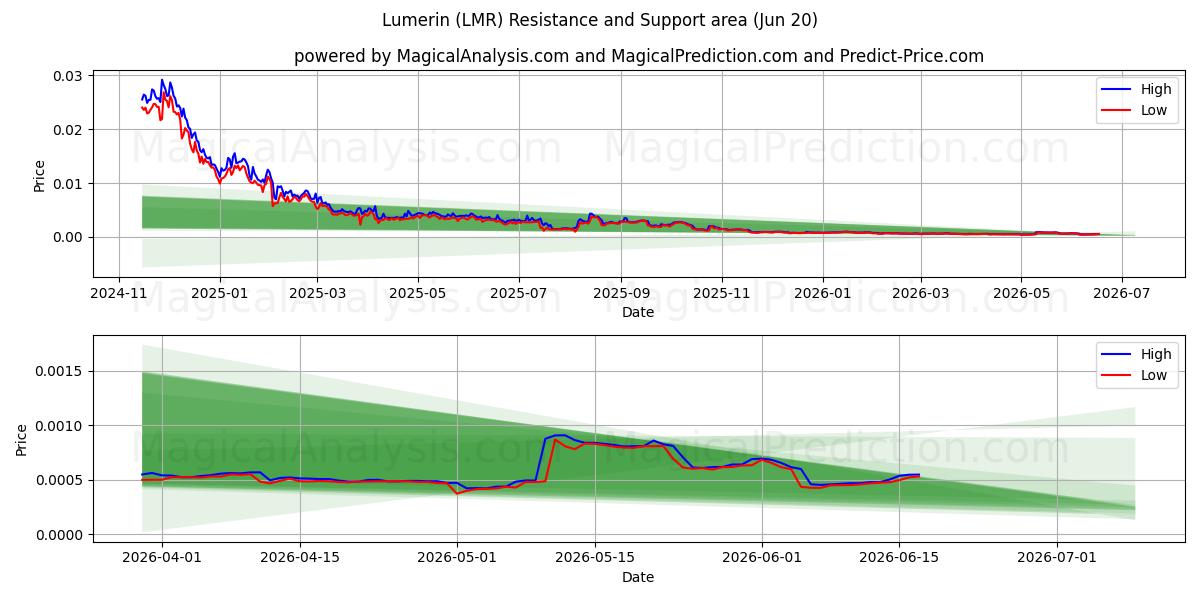Click the 2026-06-01 date tick label
The width and height of the screenshot is (1200, 600).
pyautogui.click(x=762, y=558)
